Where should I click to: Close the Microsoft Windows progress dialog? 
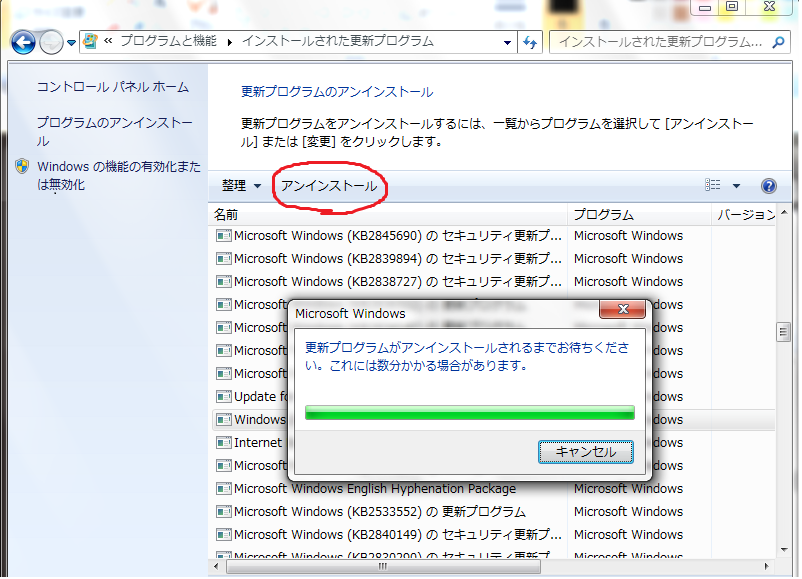[x=622, y=309]
